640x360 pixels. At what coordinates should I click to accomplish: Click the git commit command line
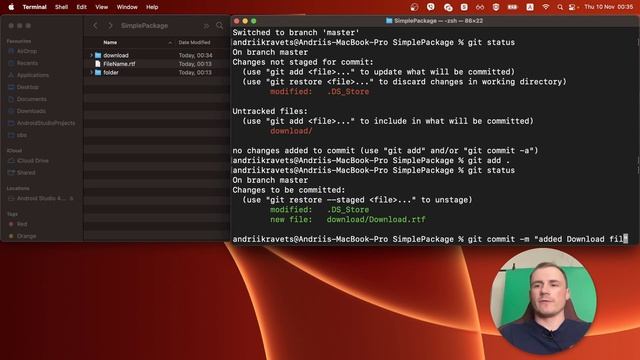click(430, 239)
